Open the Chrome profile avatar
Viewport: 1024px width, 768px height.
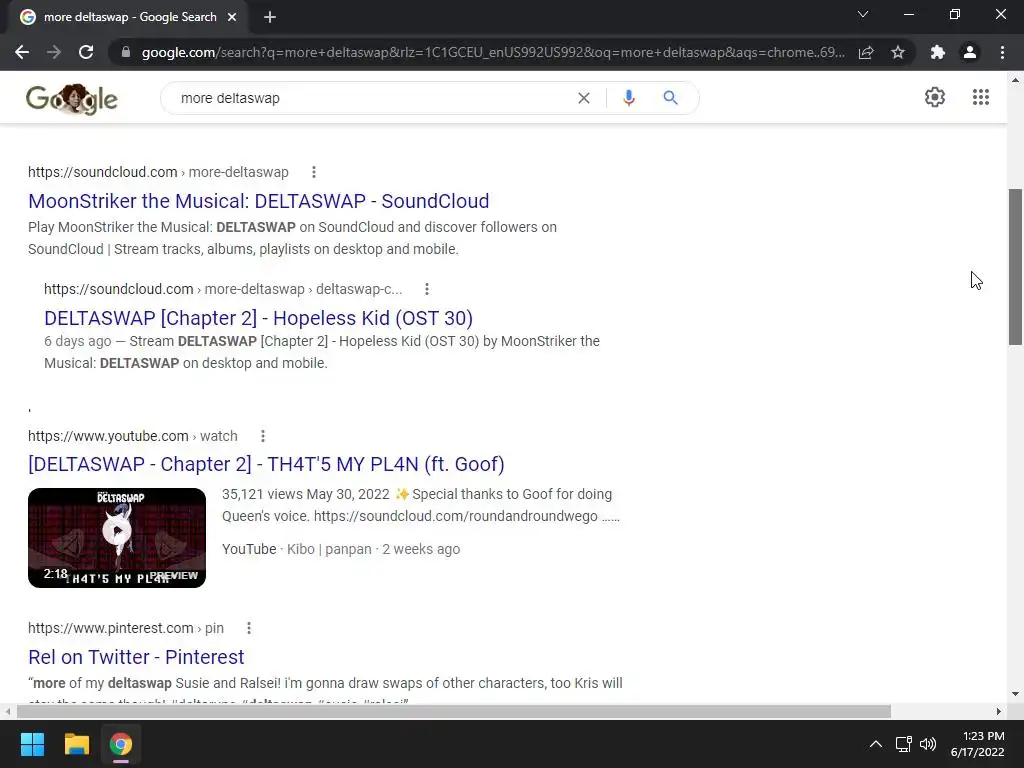[x=970, y=52]
